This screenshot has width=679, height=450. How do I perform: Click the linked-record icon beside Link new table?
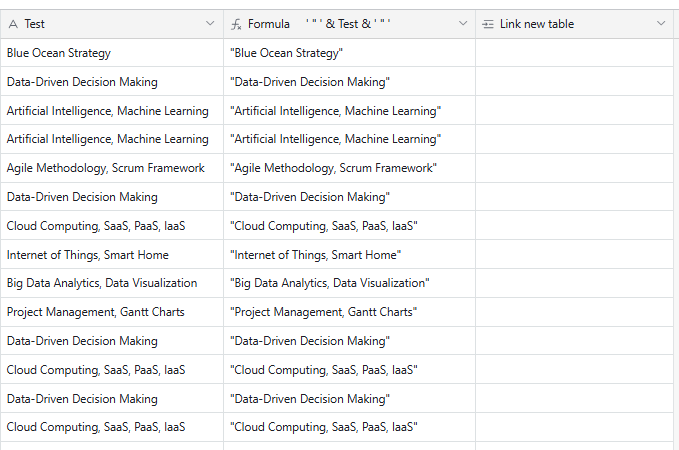click(488, 24)
